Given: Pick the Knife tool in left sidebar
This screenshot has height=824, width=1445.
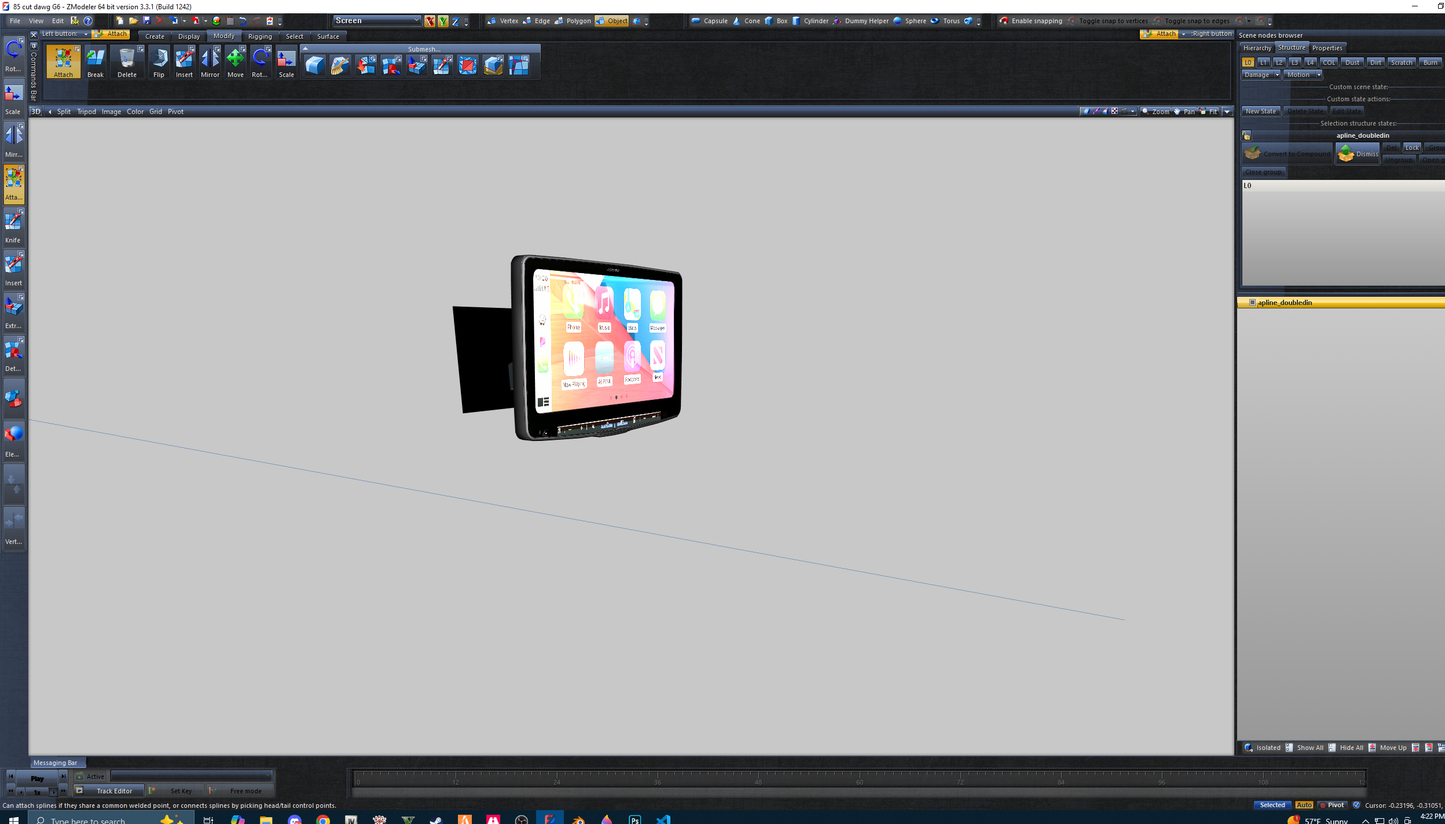Looking at the screenshot, I should (13, 225).
